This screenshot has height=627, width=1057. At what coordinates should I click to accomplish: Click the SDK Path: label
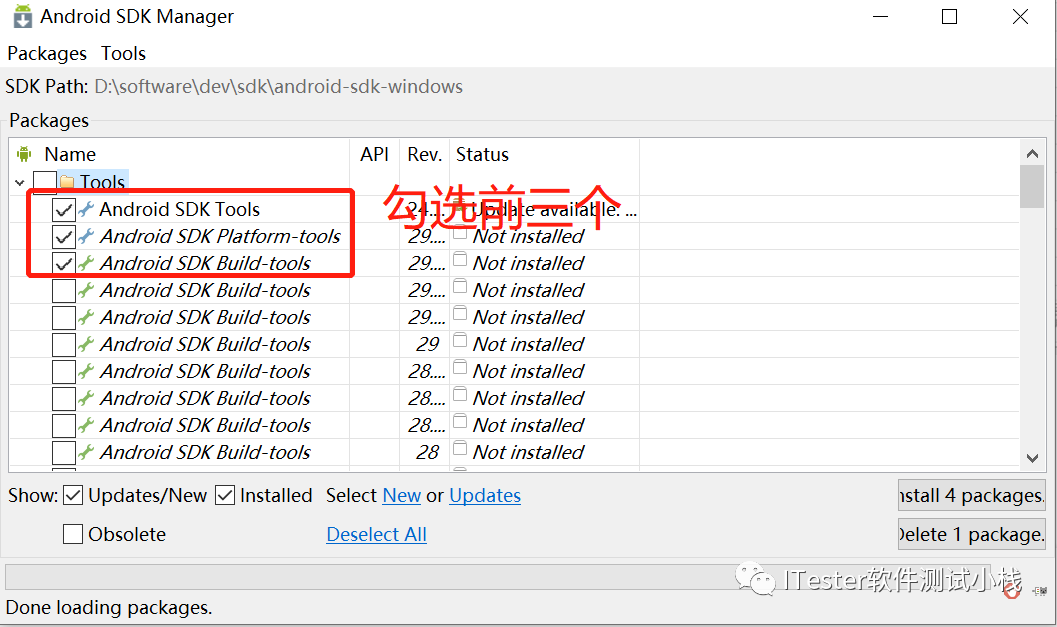click(x=47, y=87)
